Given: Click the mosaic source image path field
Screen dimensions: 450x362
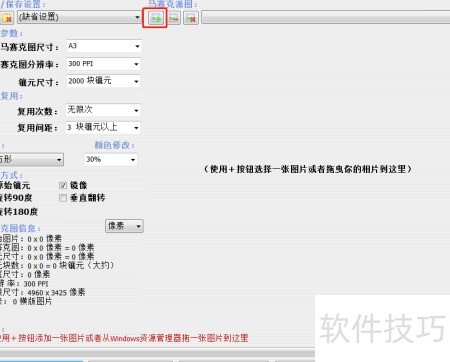Looking at the screenshot, I should click(326, 17).
